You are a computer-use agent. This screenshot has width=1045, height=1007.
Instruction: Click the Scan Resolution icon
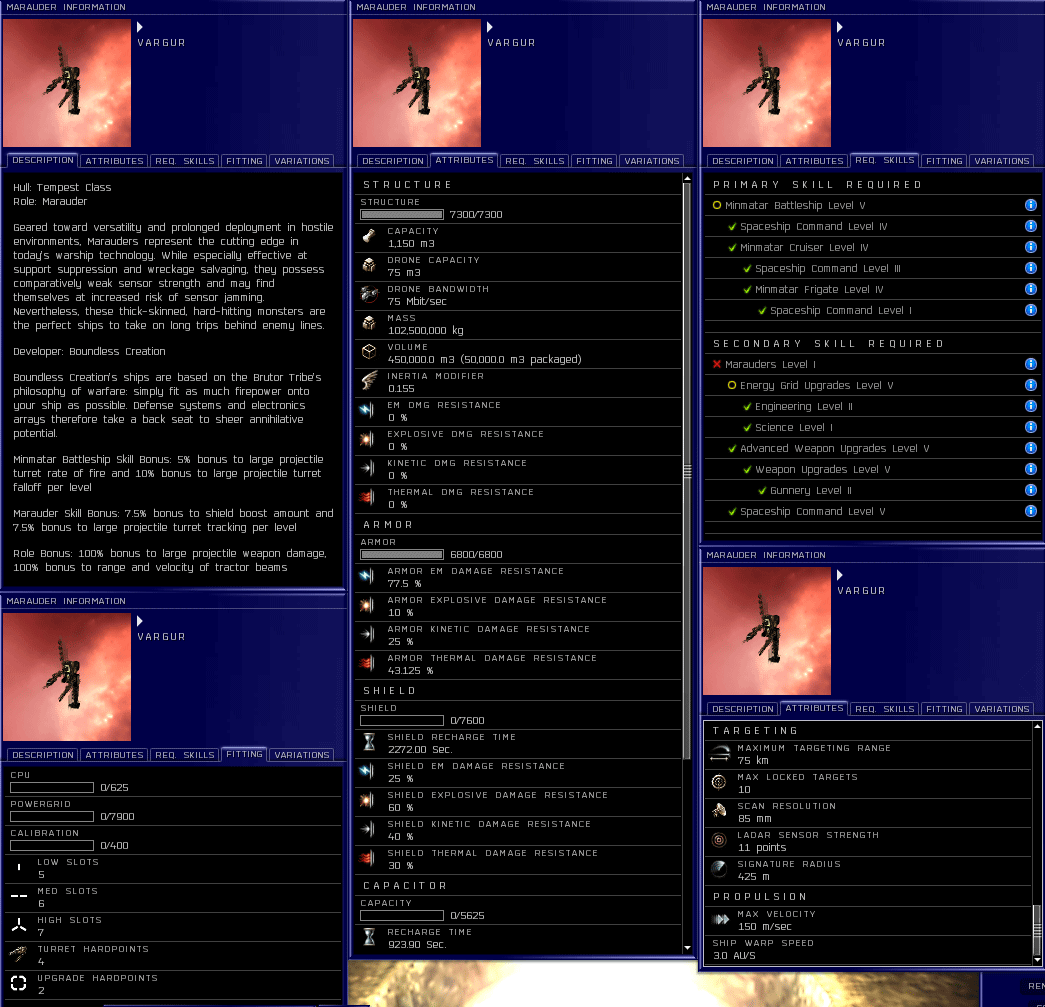tap(719, 811)
